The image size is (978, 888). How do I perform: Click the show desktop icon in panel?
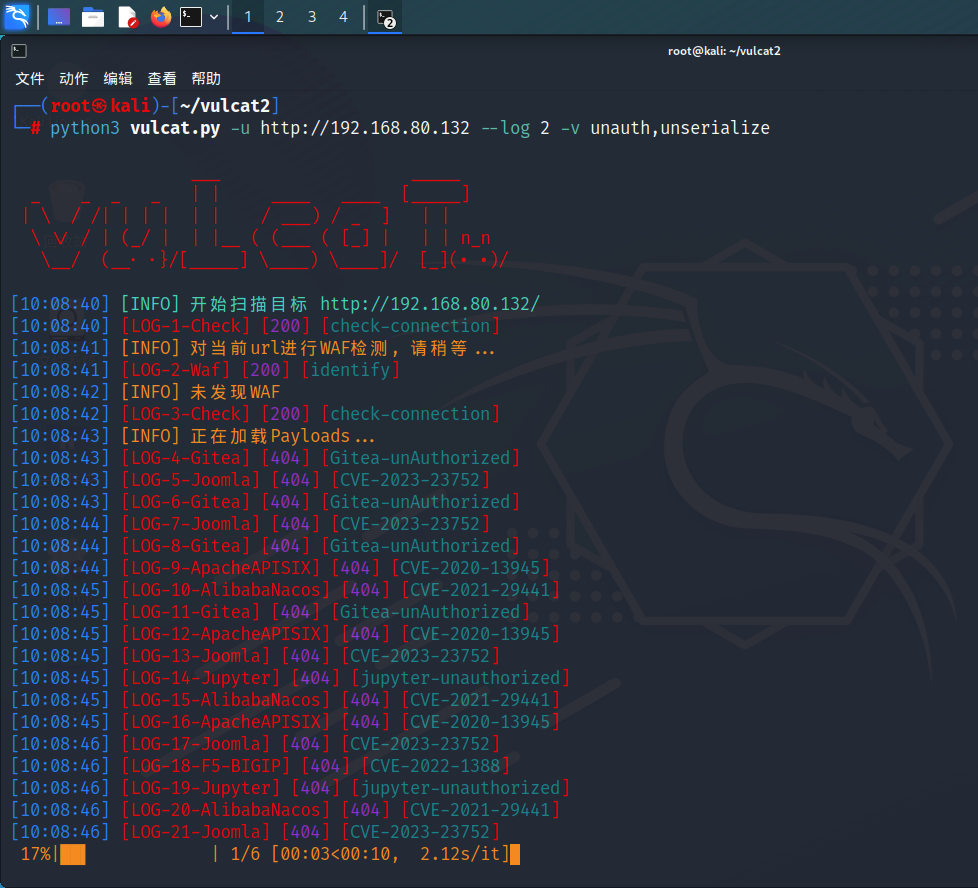tap(59, 17)
